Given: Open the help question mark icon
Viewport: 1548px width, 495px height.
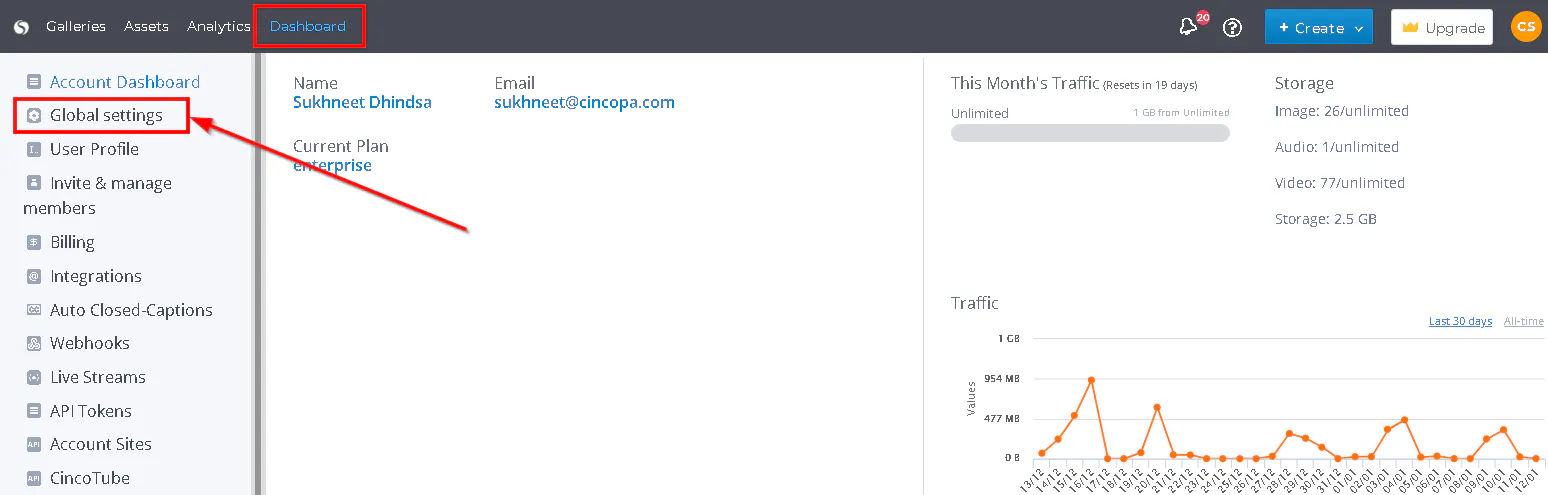Looking at the screenshot, I should tap(1232, 28).
